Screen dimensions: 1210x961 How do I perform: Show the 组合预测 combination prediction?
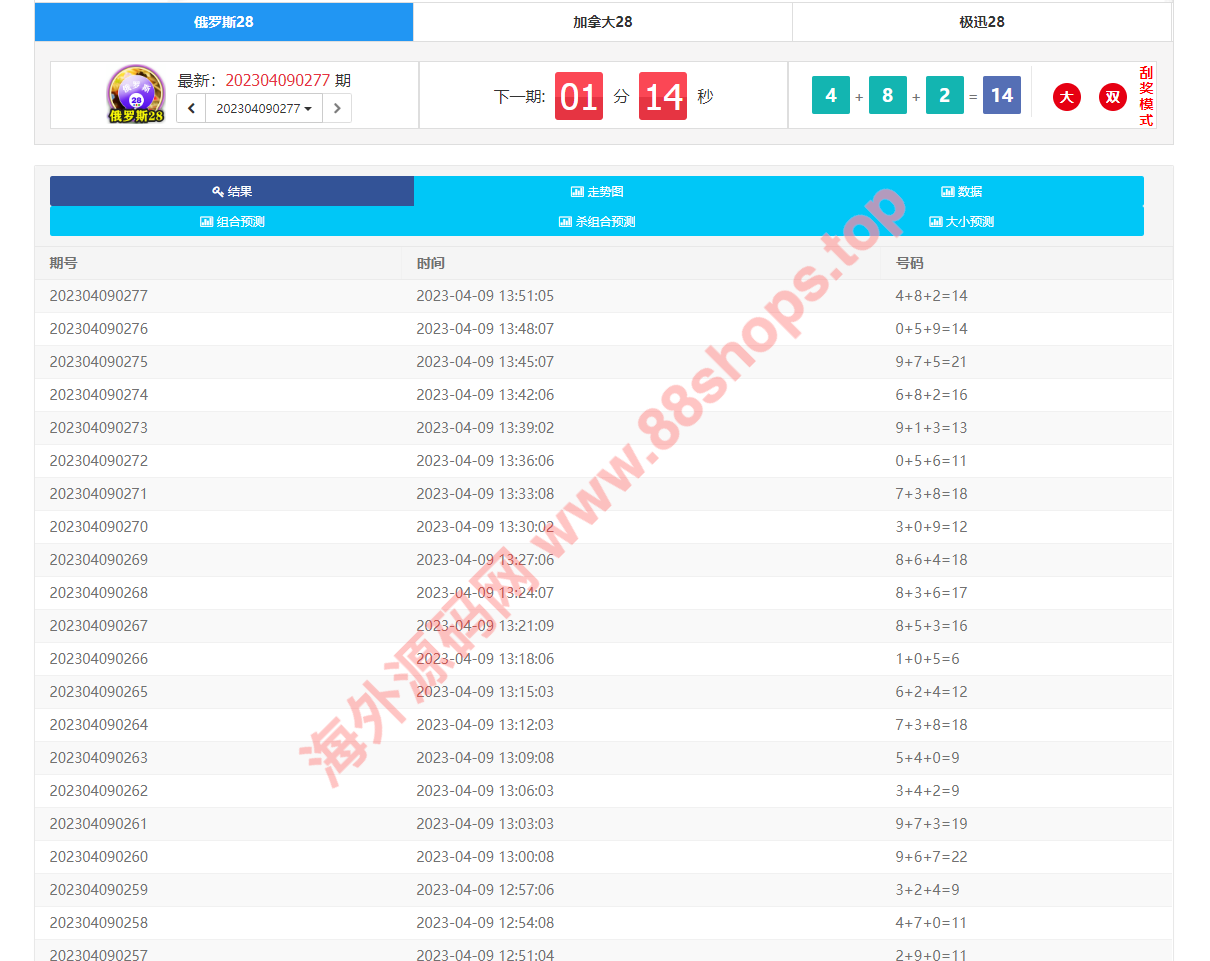point(232,222)
